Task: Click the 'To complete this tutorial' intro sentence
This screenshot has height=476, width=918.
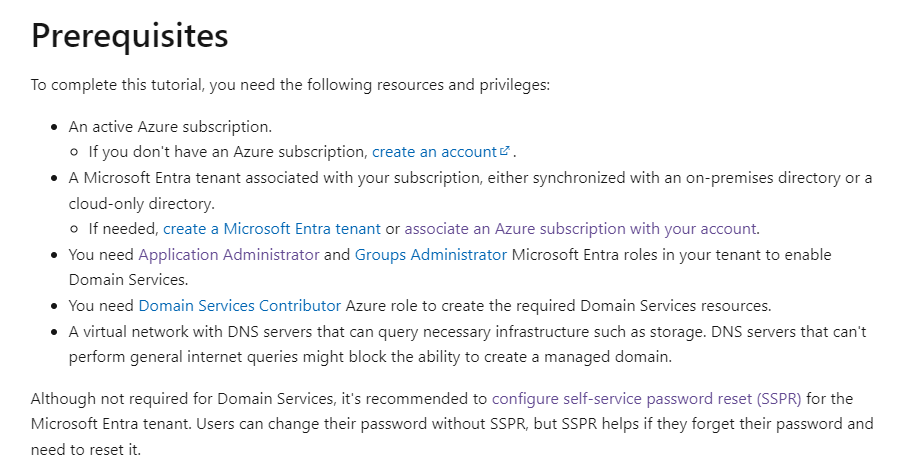Action: pos(290,85)
